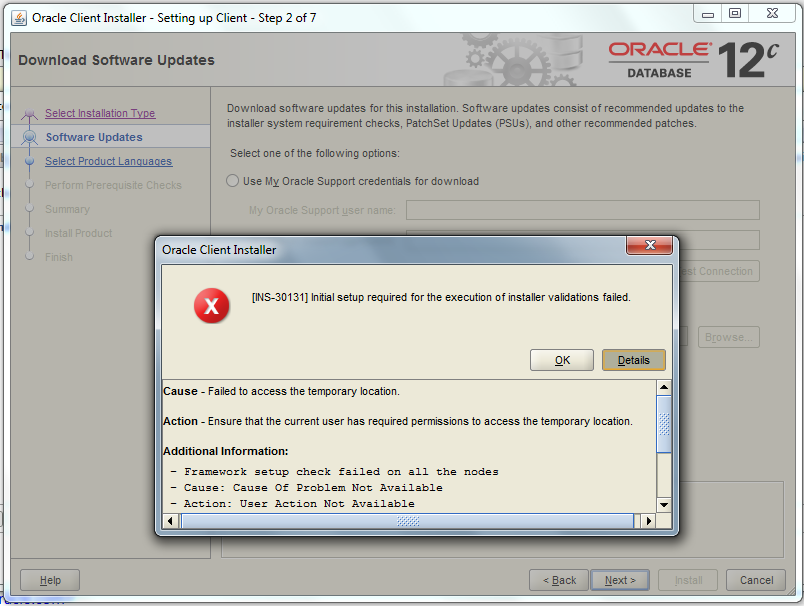This screenshot has height=606, width=807.
Task: Toggle the Details button in error dialog
Action: pyautogui.click(x=634, y=360)
